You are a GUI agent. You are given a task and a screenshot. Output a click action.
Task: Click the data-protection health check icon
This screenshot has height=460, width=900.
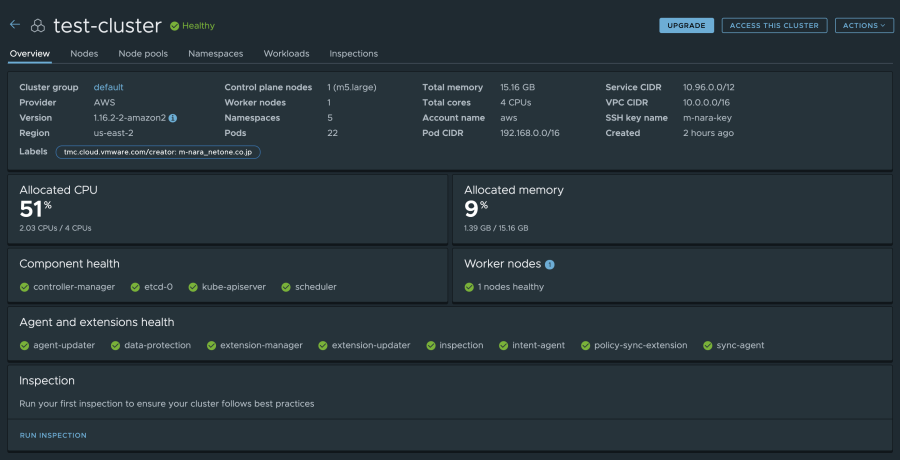(115, 346)
